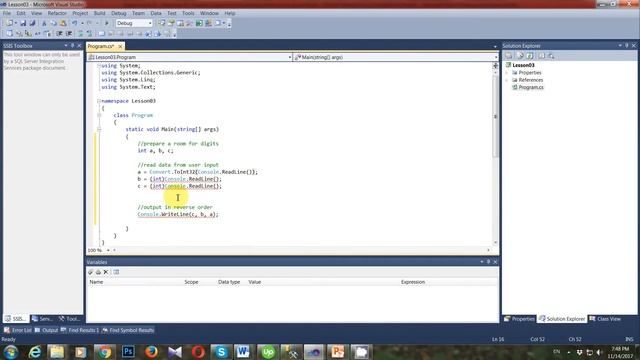
Task: Click the View Class Diagram icon in Solution Explorer
Action: pyautogui.click(x=551, y=56)
